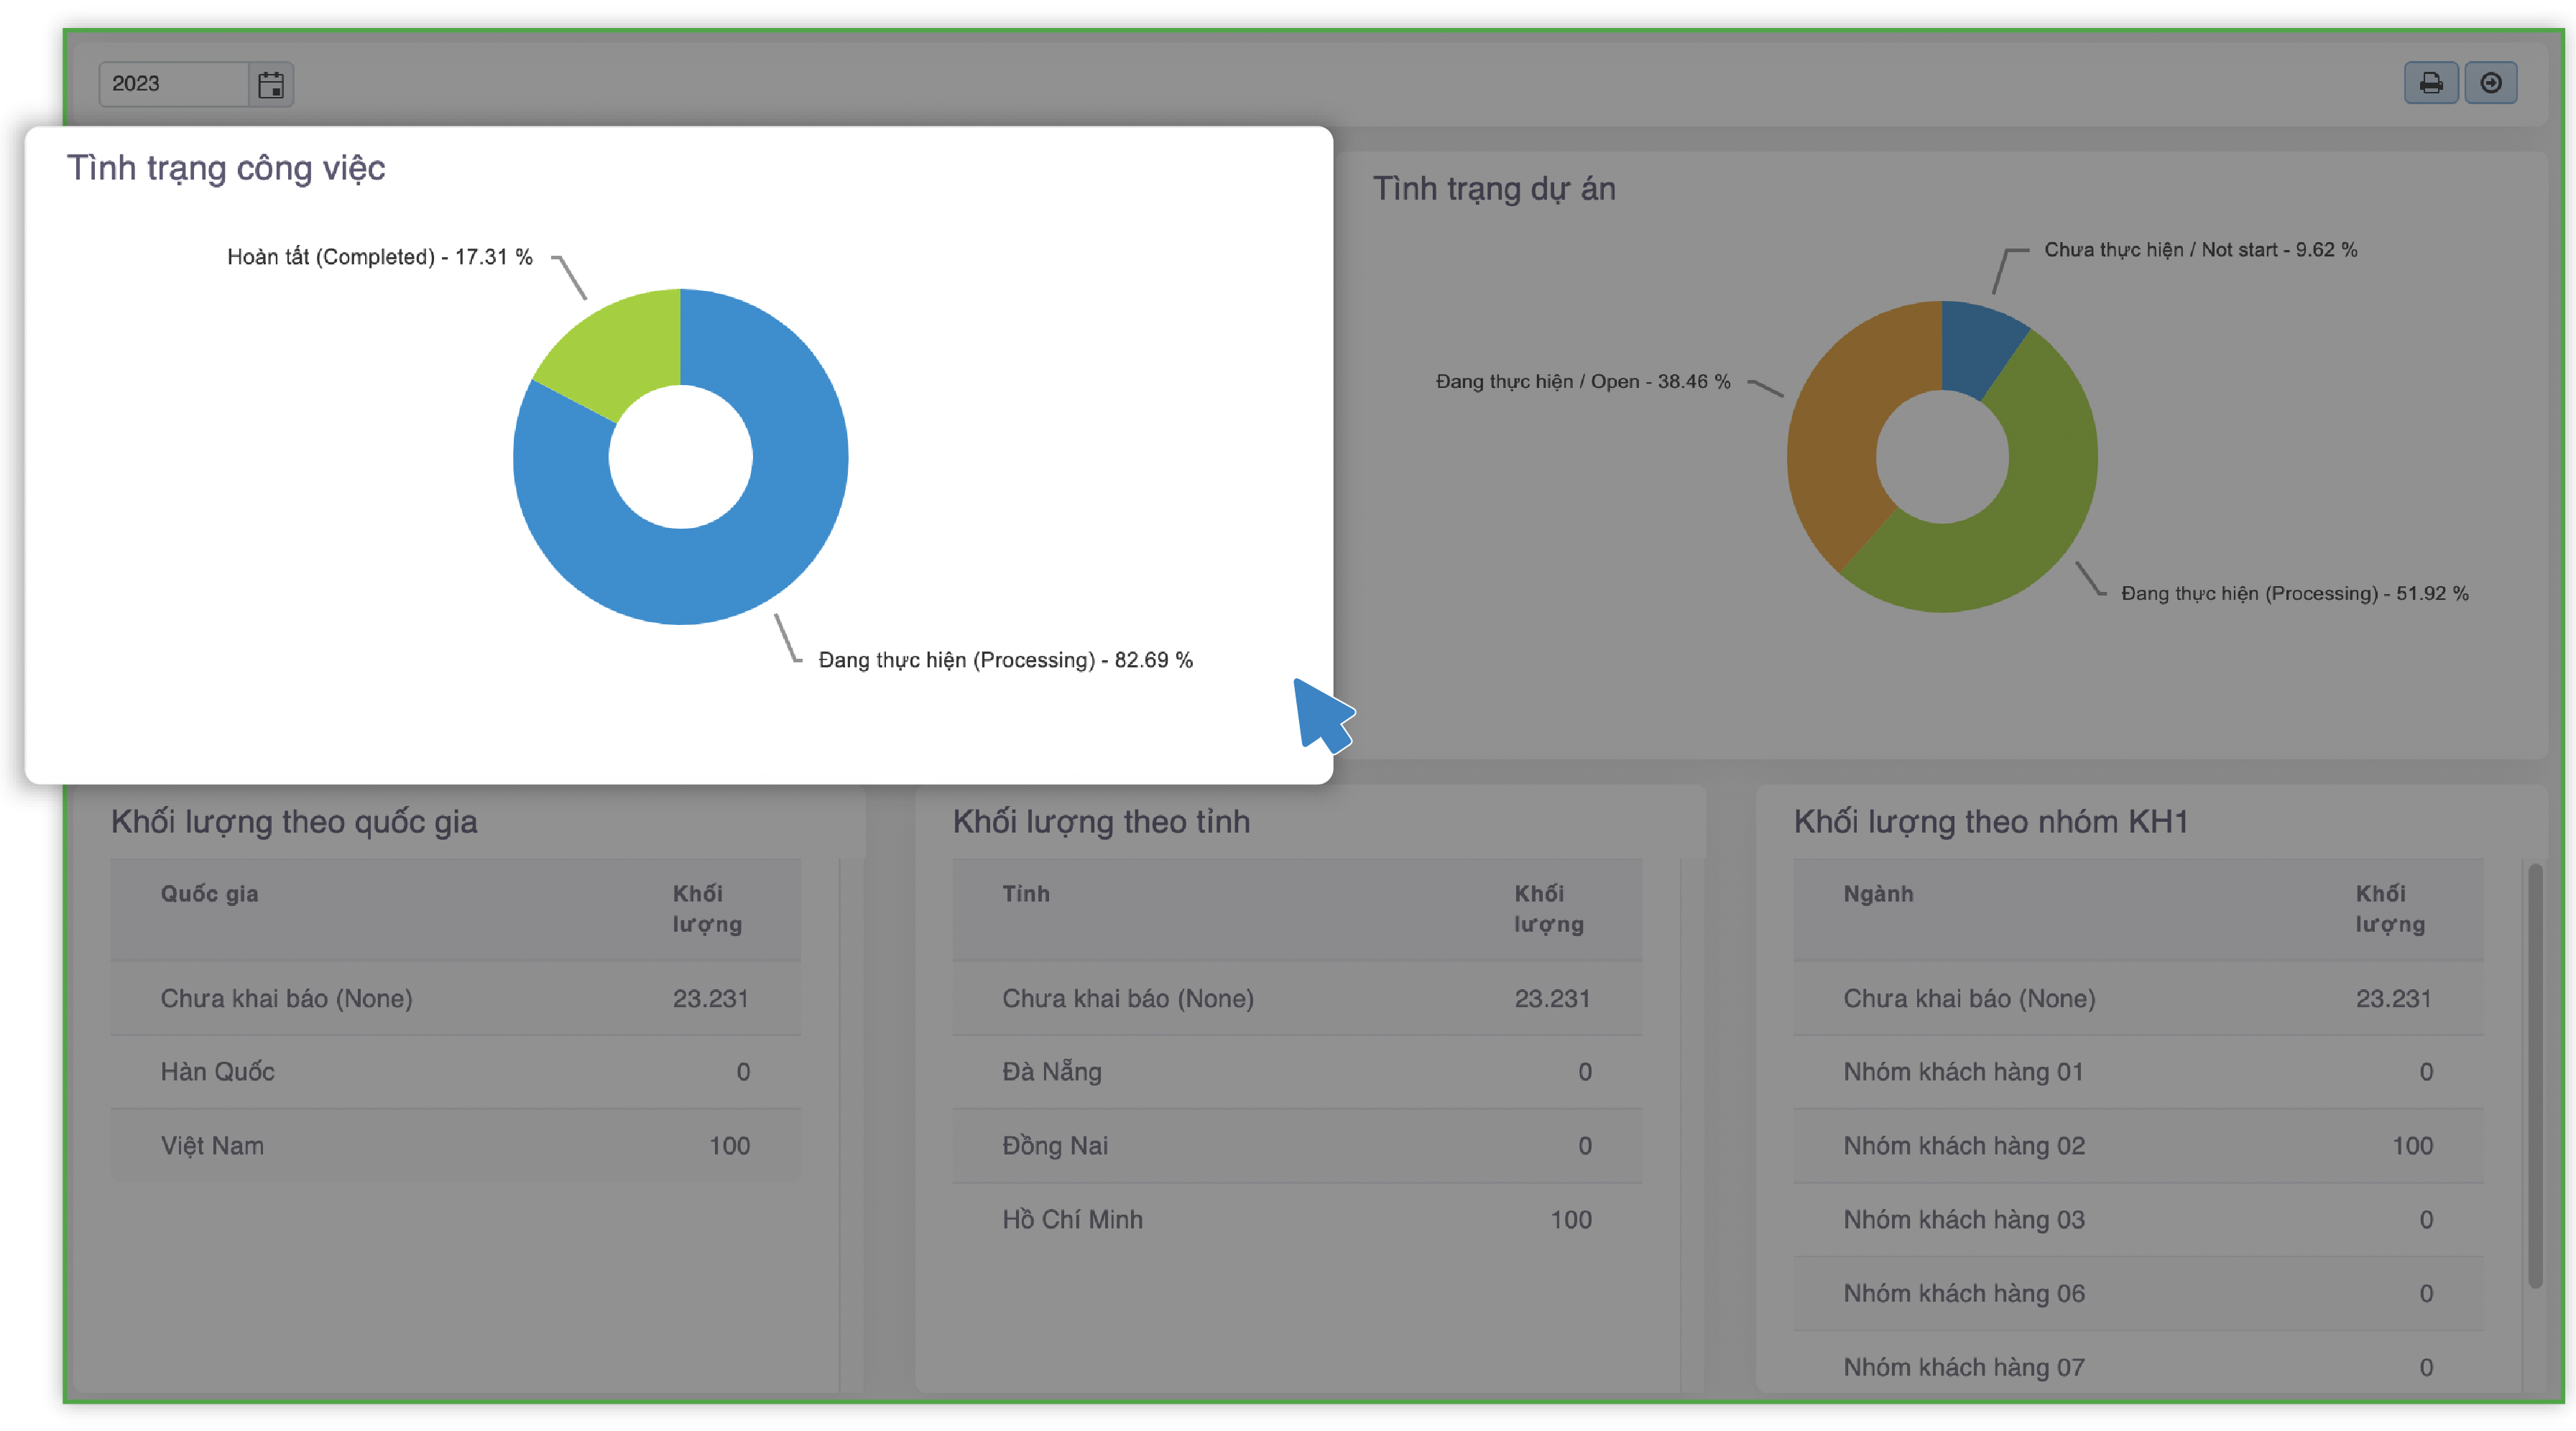Select the 'Hồ Chí Minh' row
This screenshot has width=2576, height=1431.
[x=1297, y=1220]
